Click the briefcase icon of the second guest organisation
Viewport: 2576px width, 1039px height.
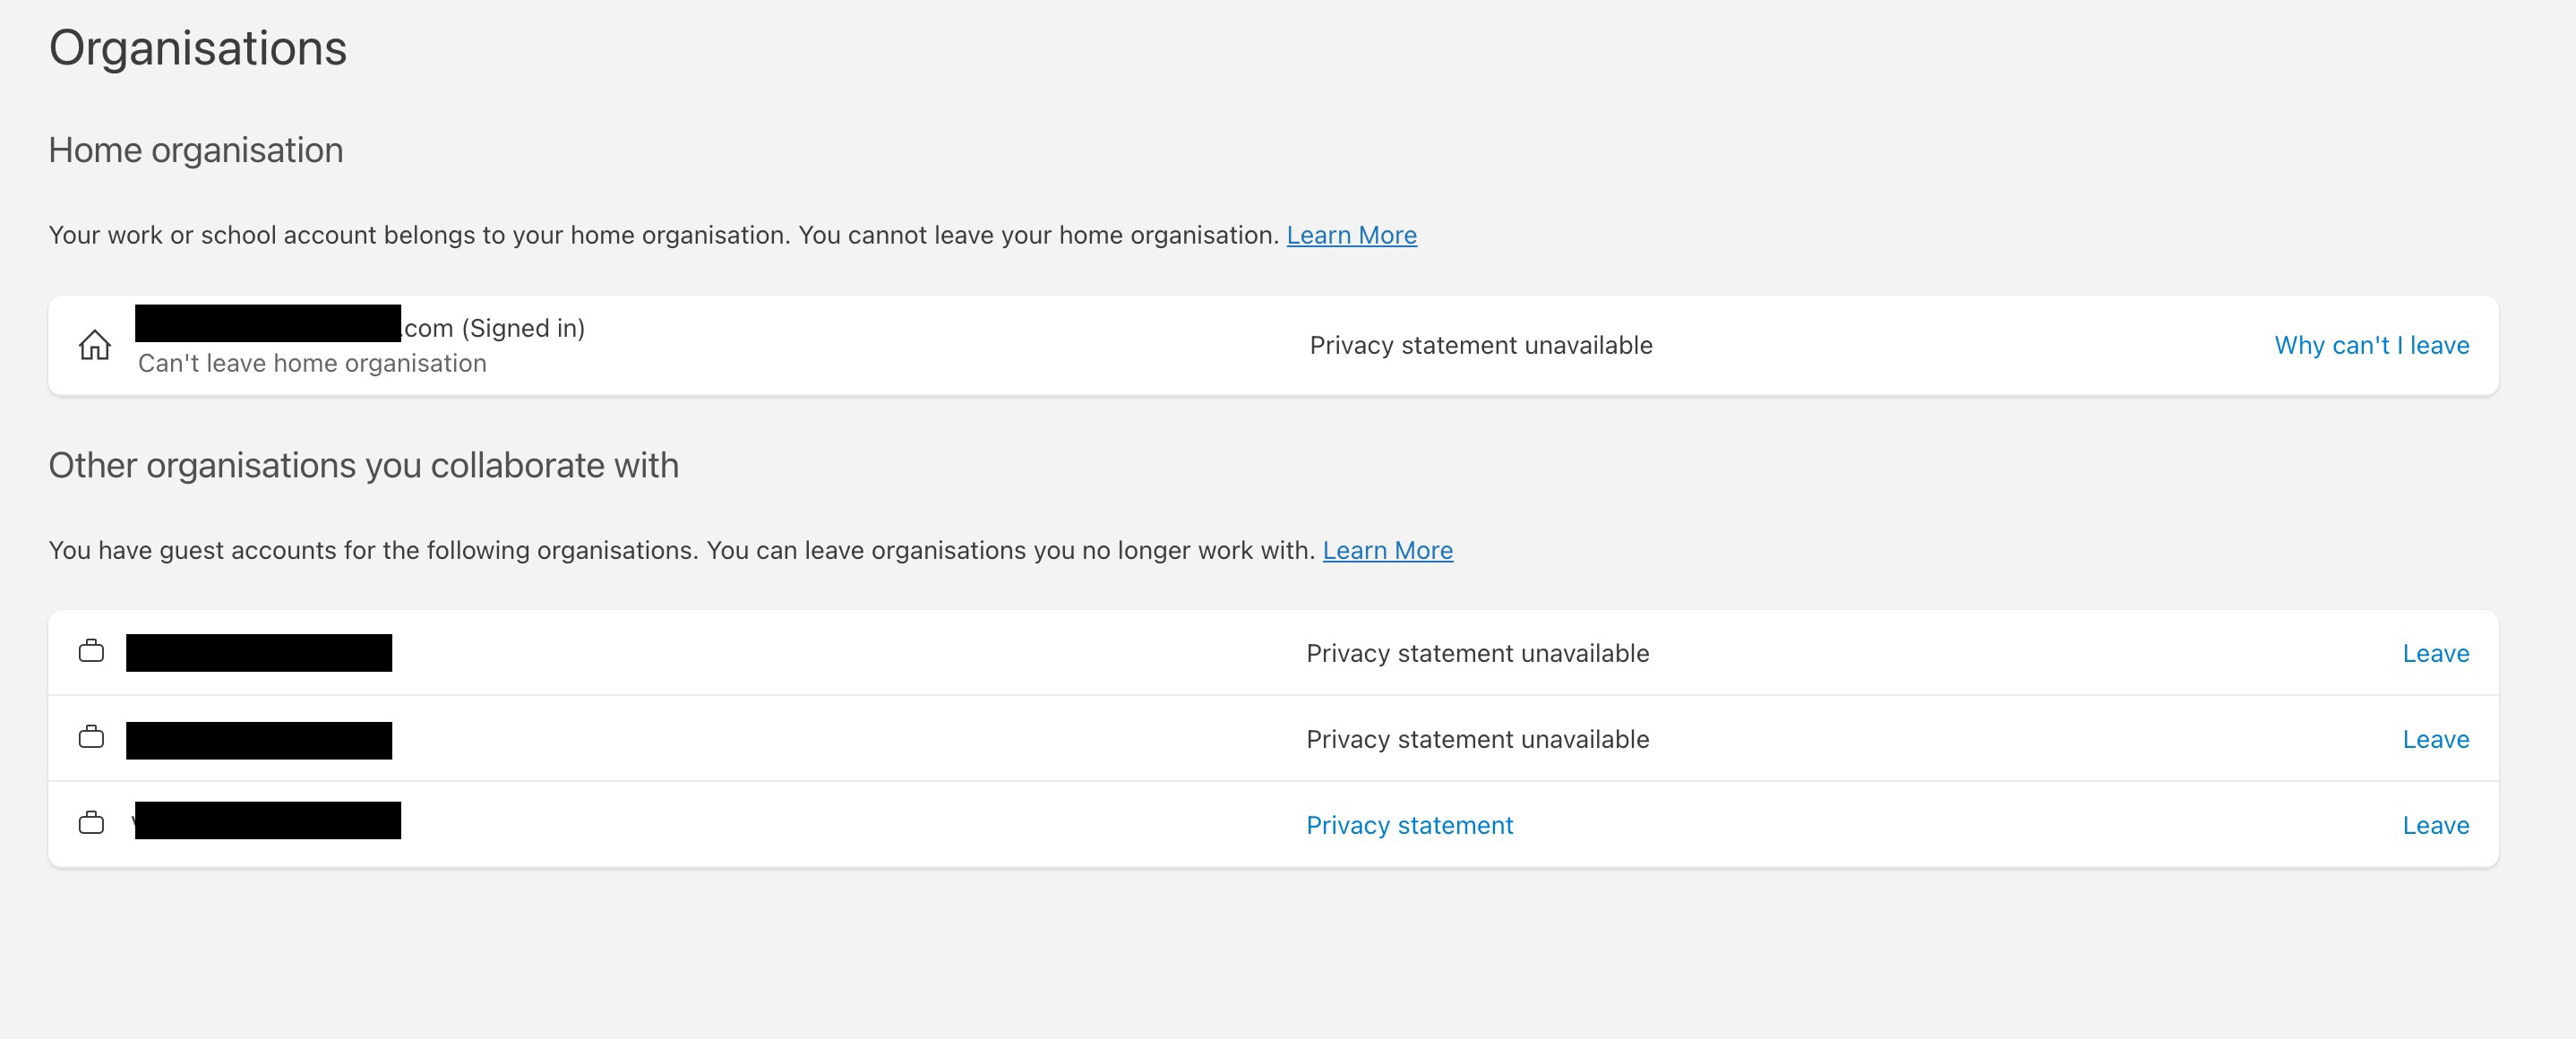pos(91,738)
